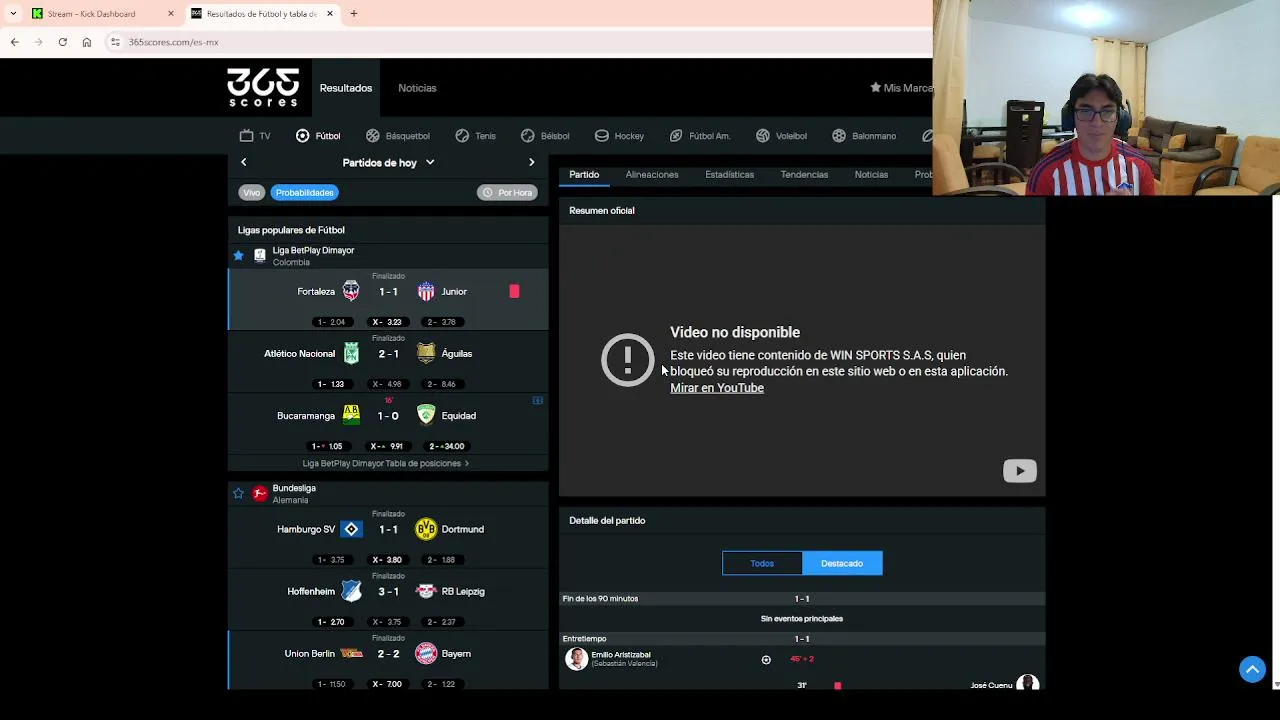Open Liga BetPlay Dimayor Tabla de posiciones
The image size is (1280, 720).
coord(386,463)
